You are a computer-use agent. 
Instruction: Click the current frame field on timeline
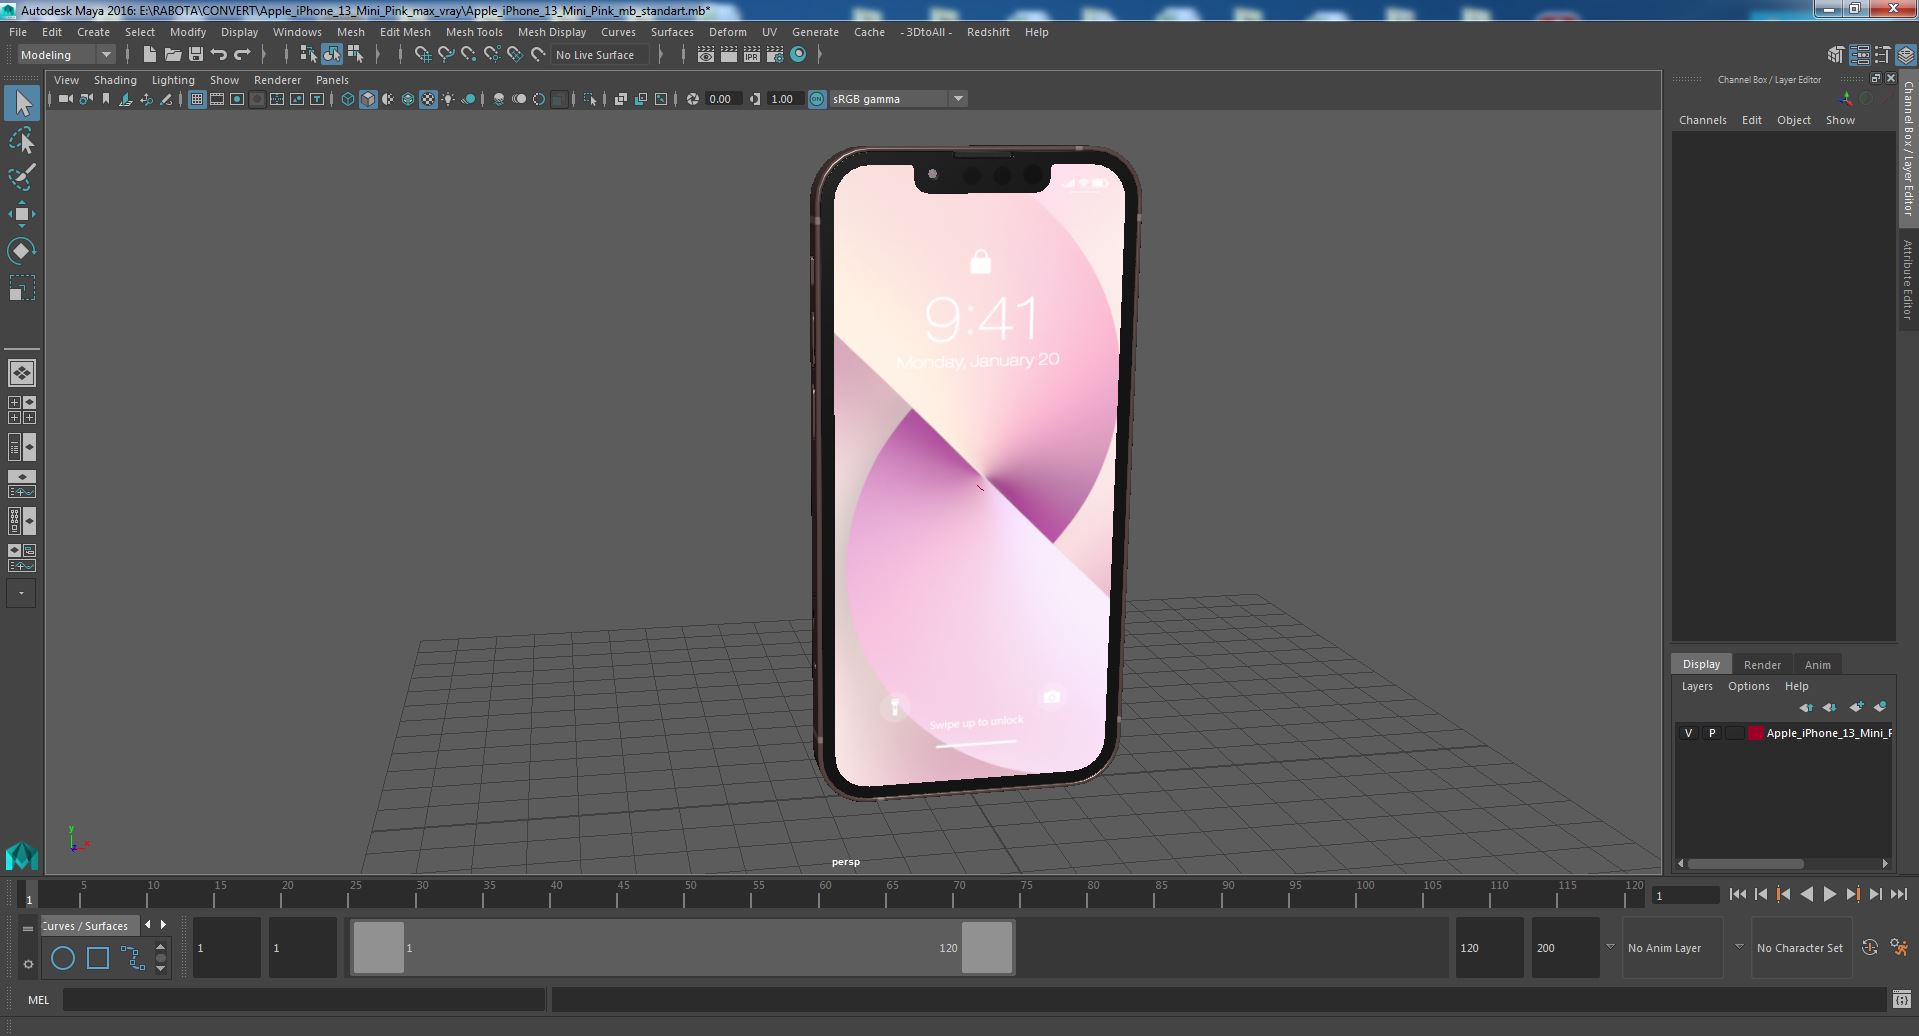tap(1685, 896)
